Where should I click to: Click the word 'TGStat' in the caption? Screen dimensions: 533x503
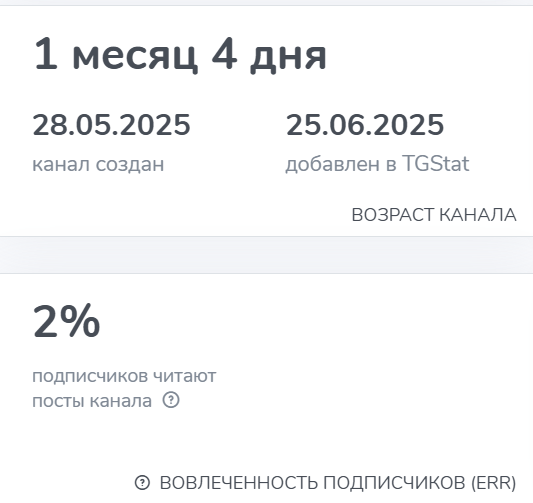tap(436, 163)
